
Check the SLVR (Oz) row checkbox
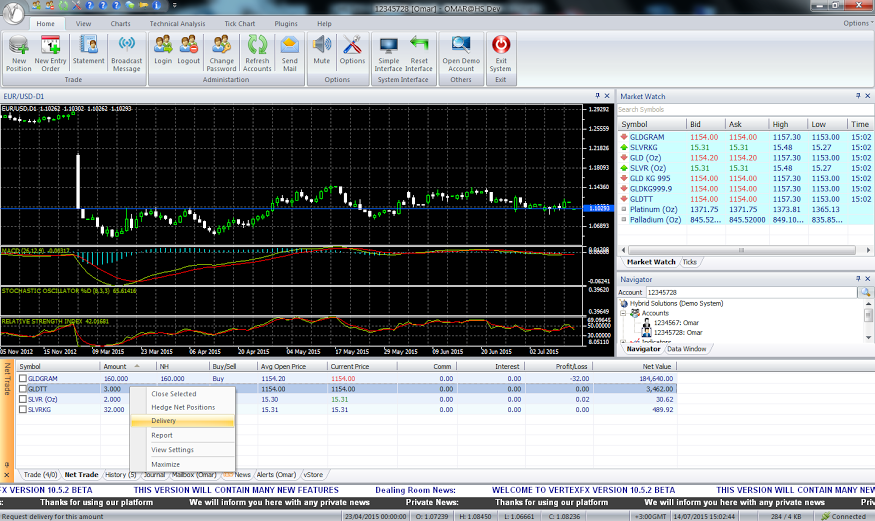[x=23, y=399]
